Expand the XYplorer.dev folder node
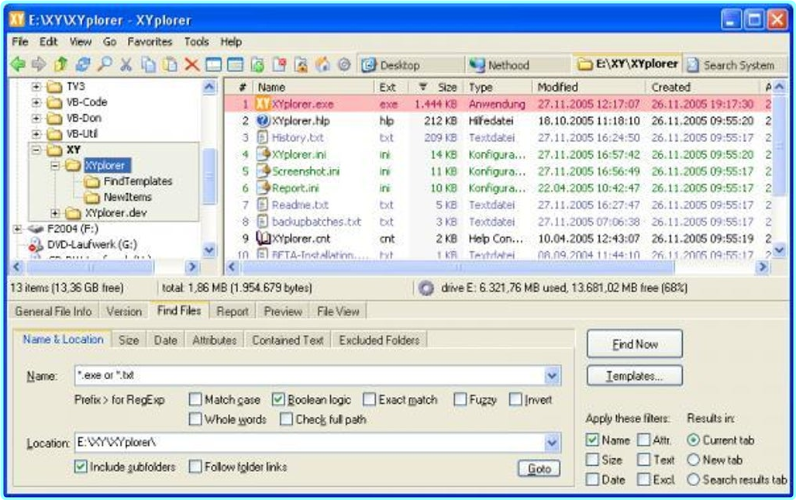 tap(55, 213)
